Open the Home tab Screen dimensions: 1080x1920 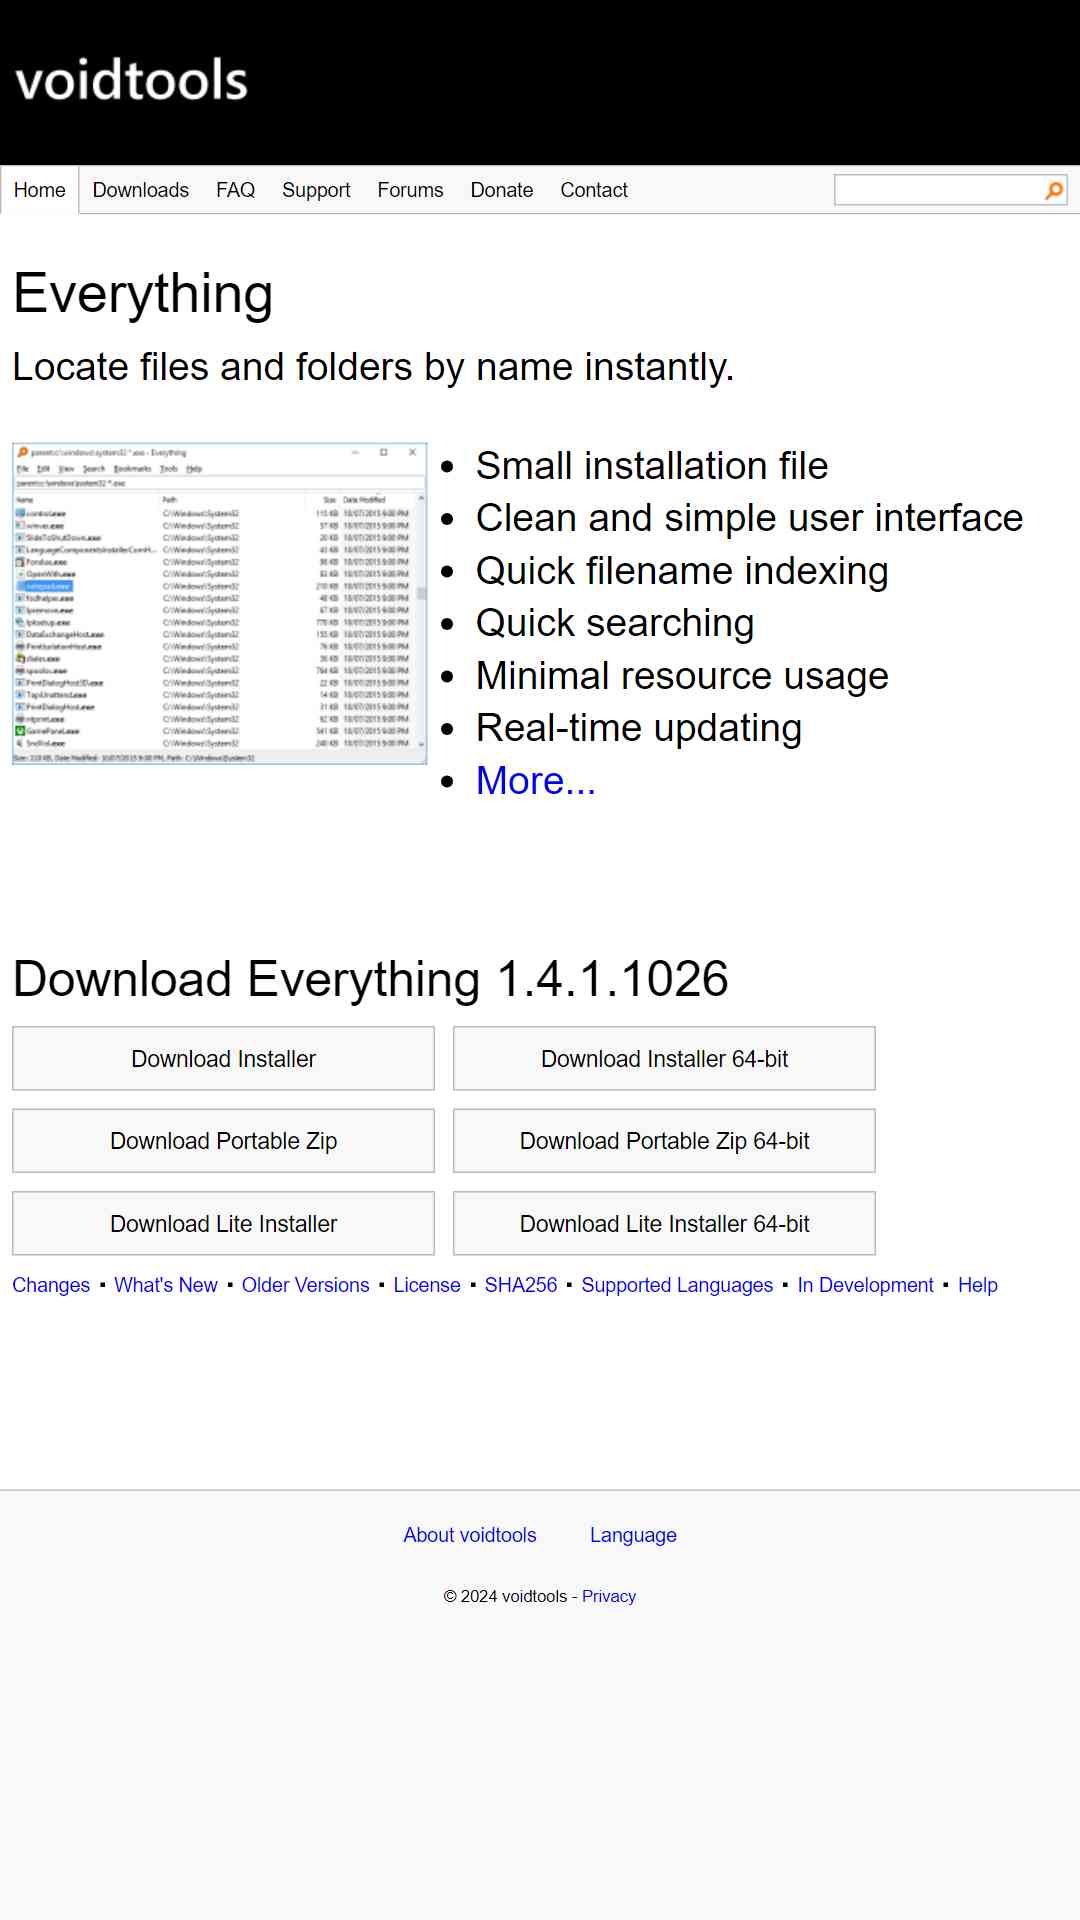point(40,190)
